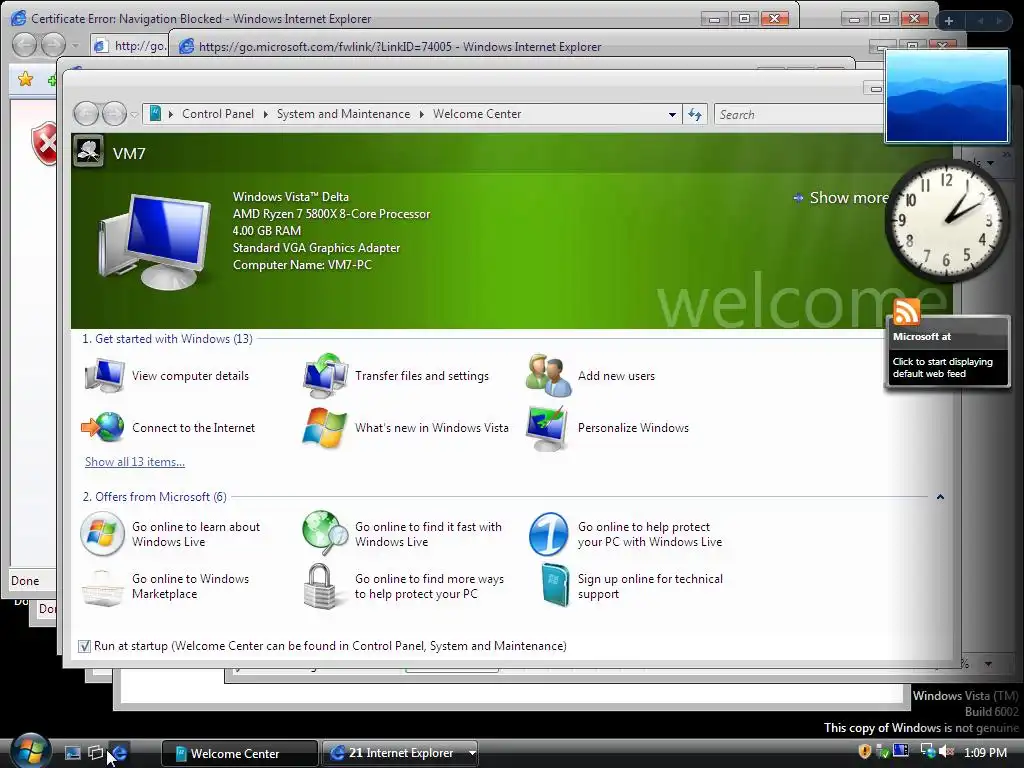Click the Welcome Center address bar icon
This screenshot has height=768, width=1024.
click(x=155, y=114)
